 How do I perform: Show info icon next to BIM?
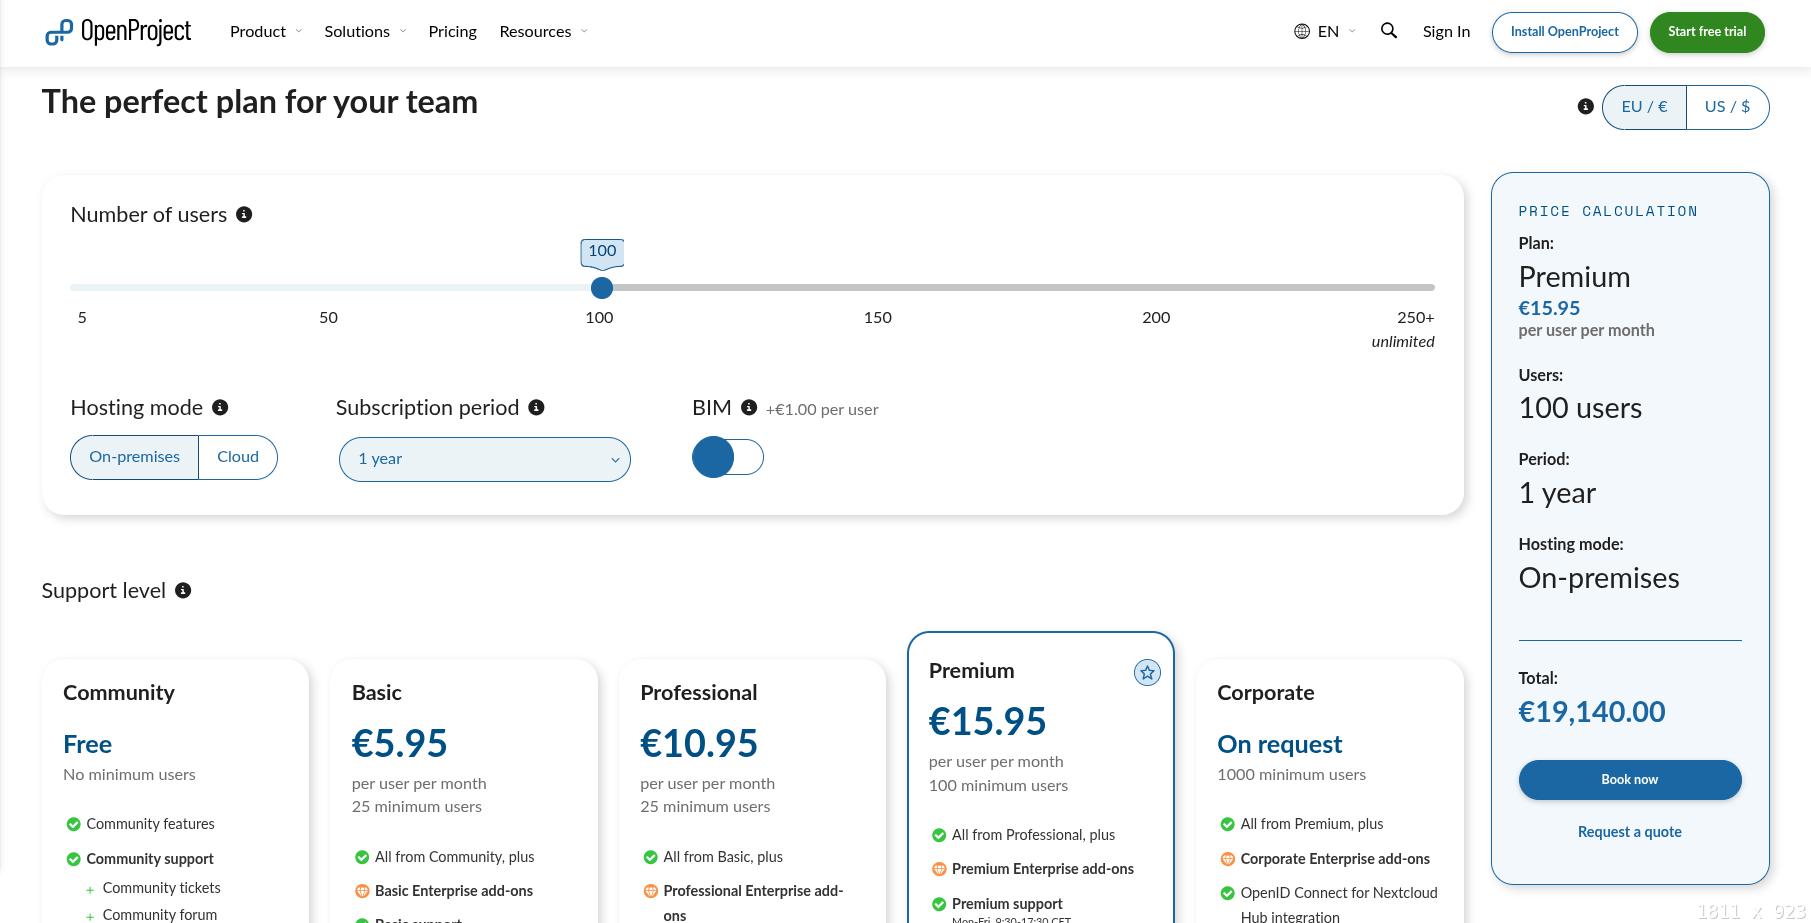pos(749,408)
